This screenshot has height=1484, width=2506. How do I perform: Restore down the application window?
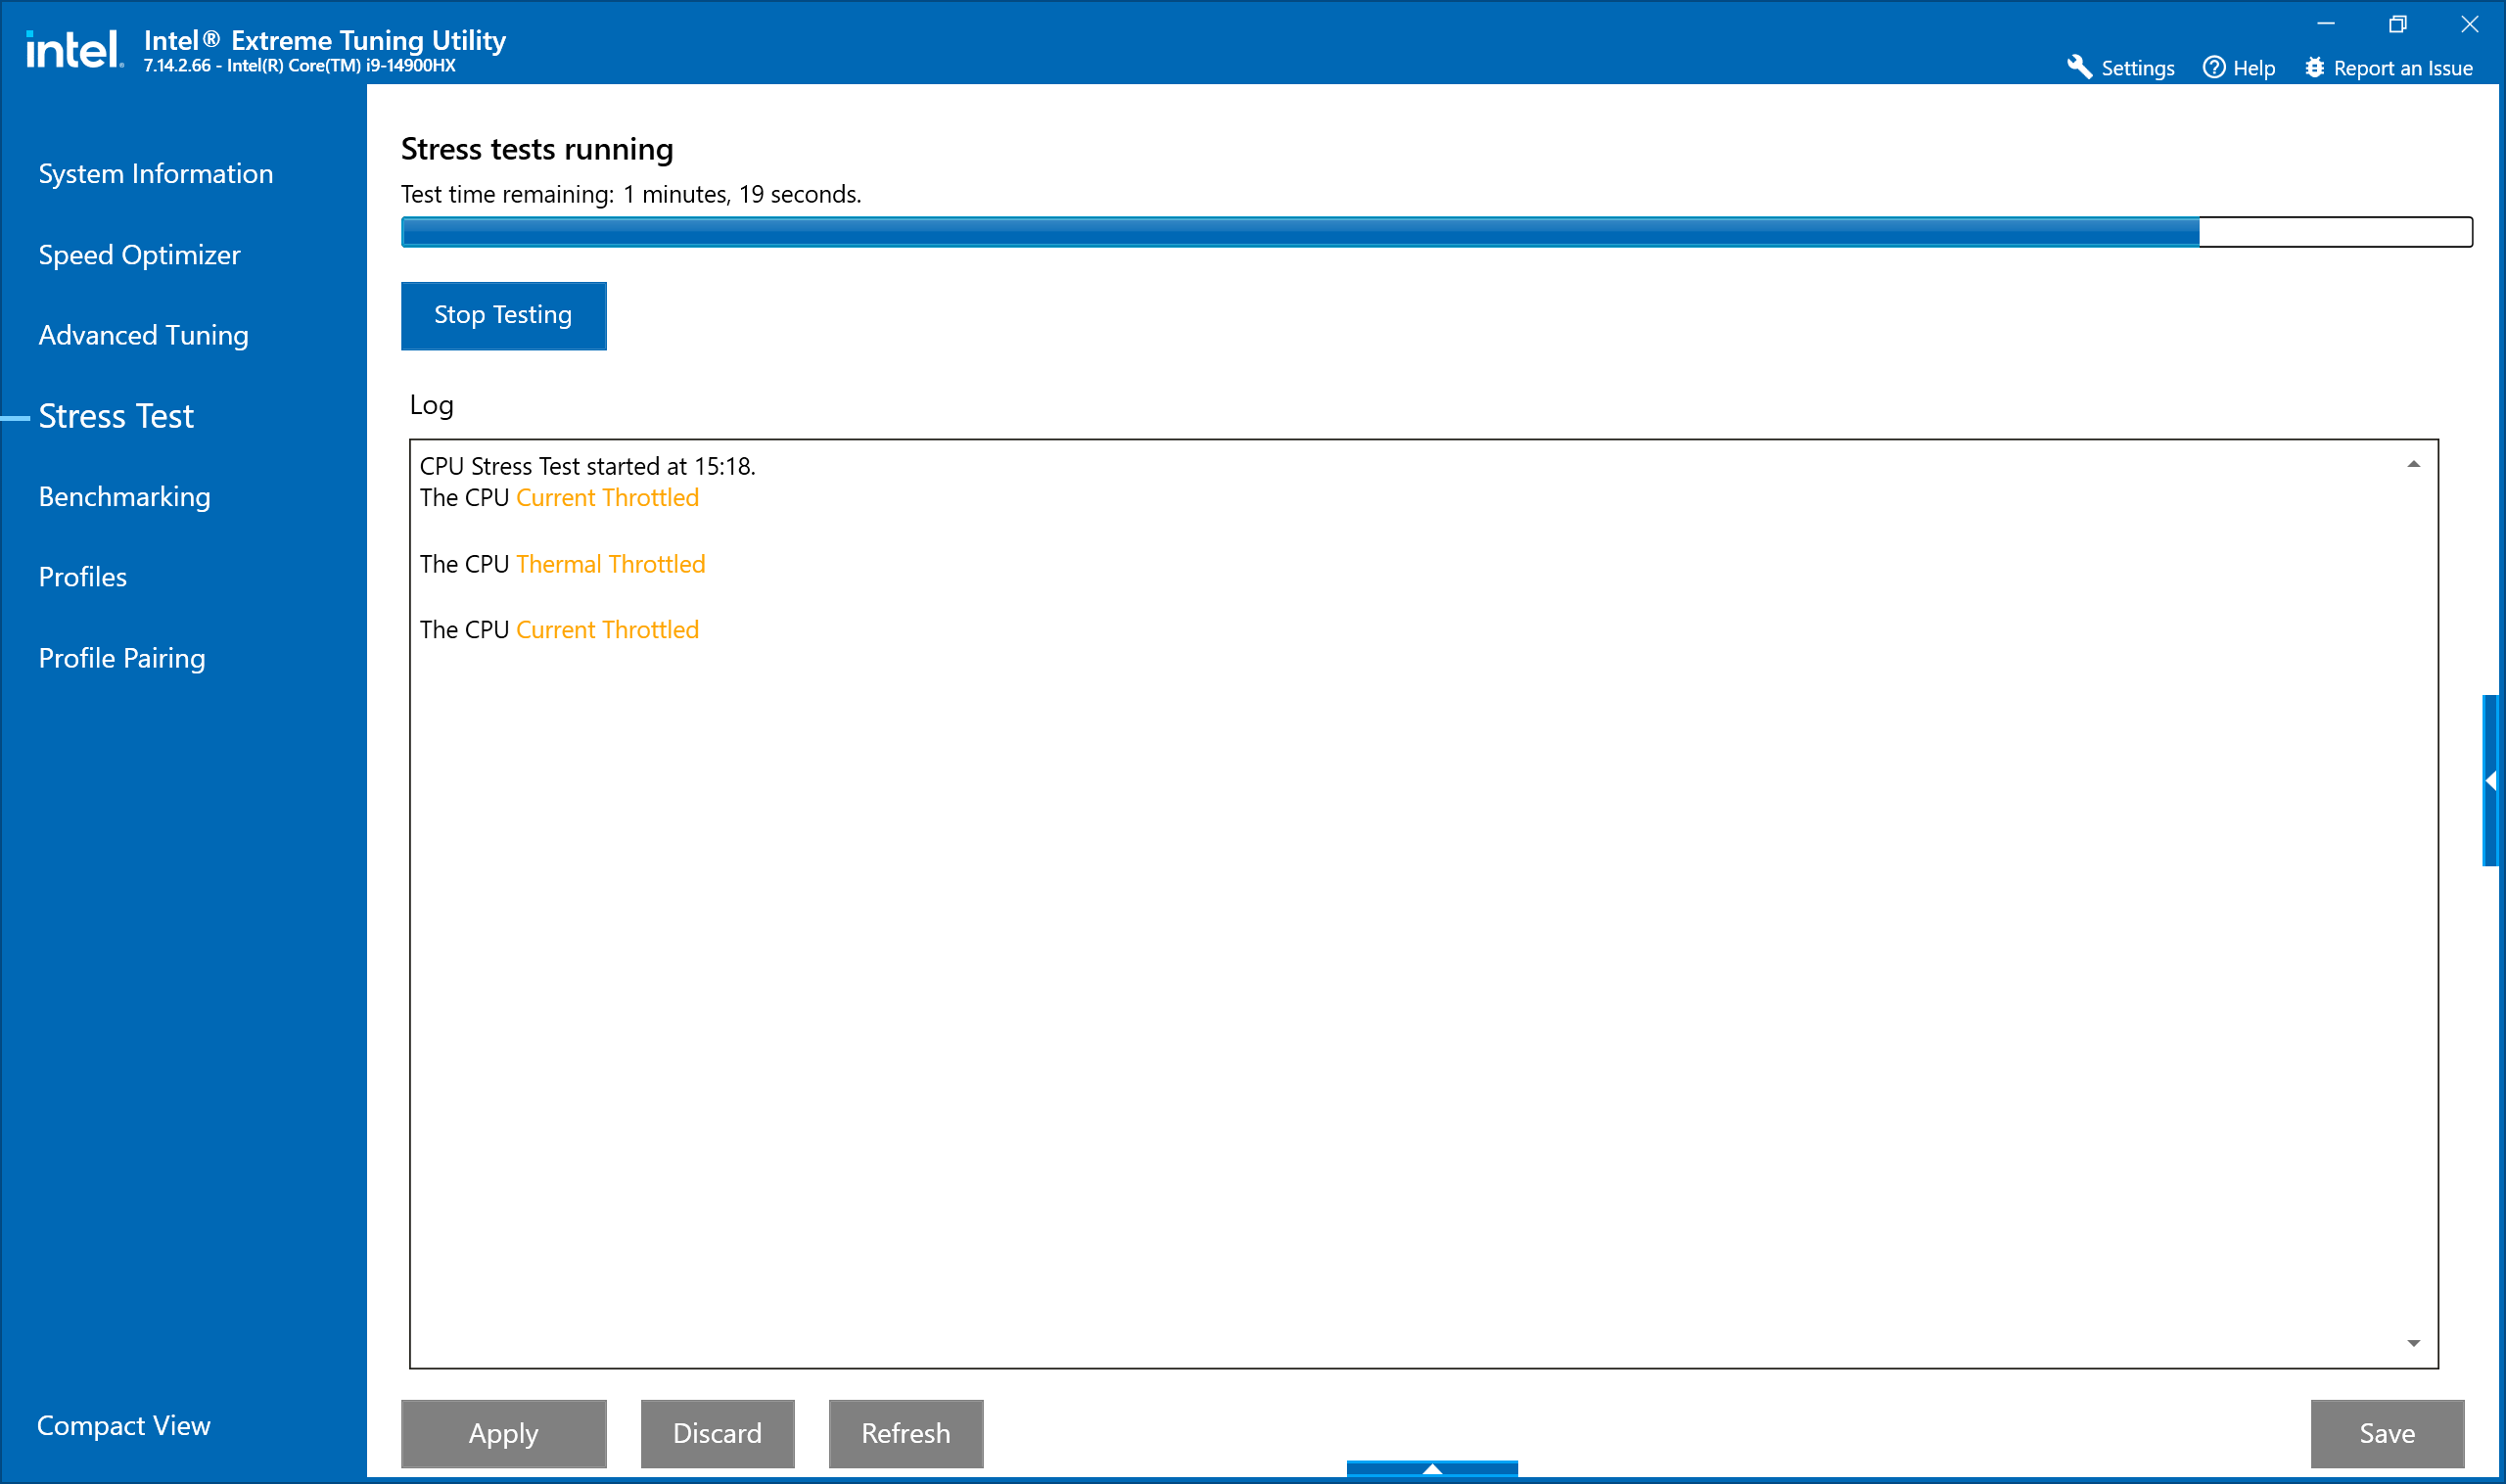[2397, 24]
